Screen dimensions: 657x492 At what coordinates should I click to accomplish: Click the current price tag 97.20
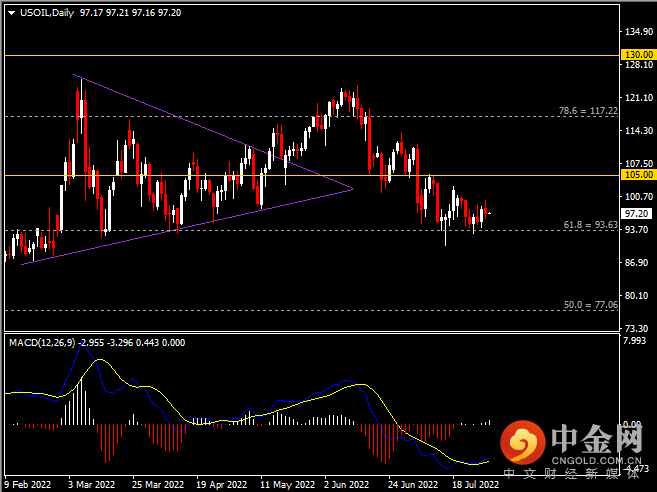coord(637,213)
